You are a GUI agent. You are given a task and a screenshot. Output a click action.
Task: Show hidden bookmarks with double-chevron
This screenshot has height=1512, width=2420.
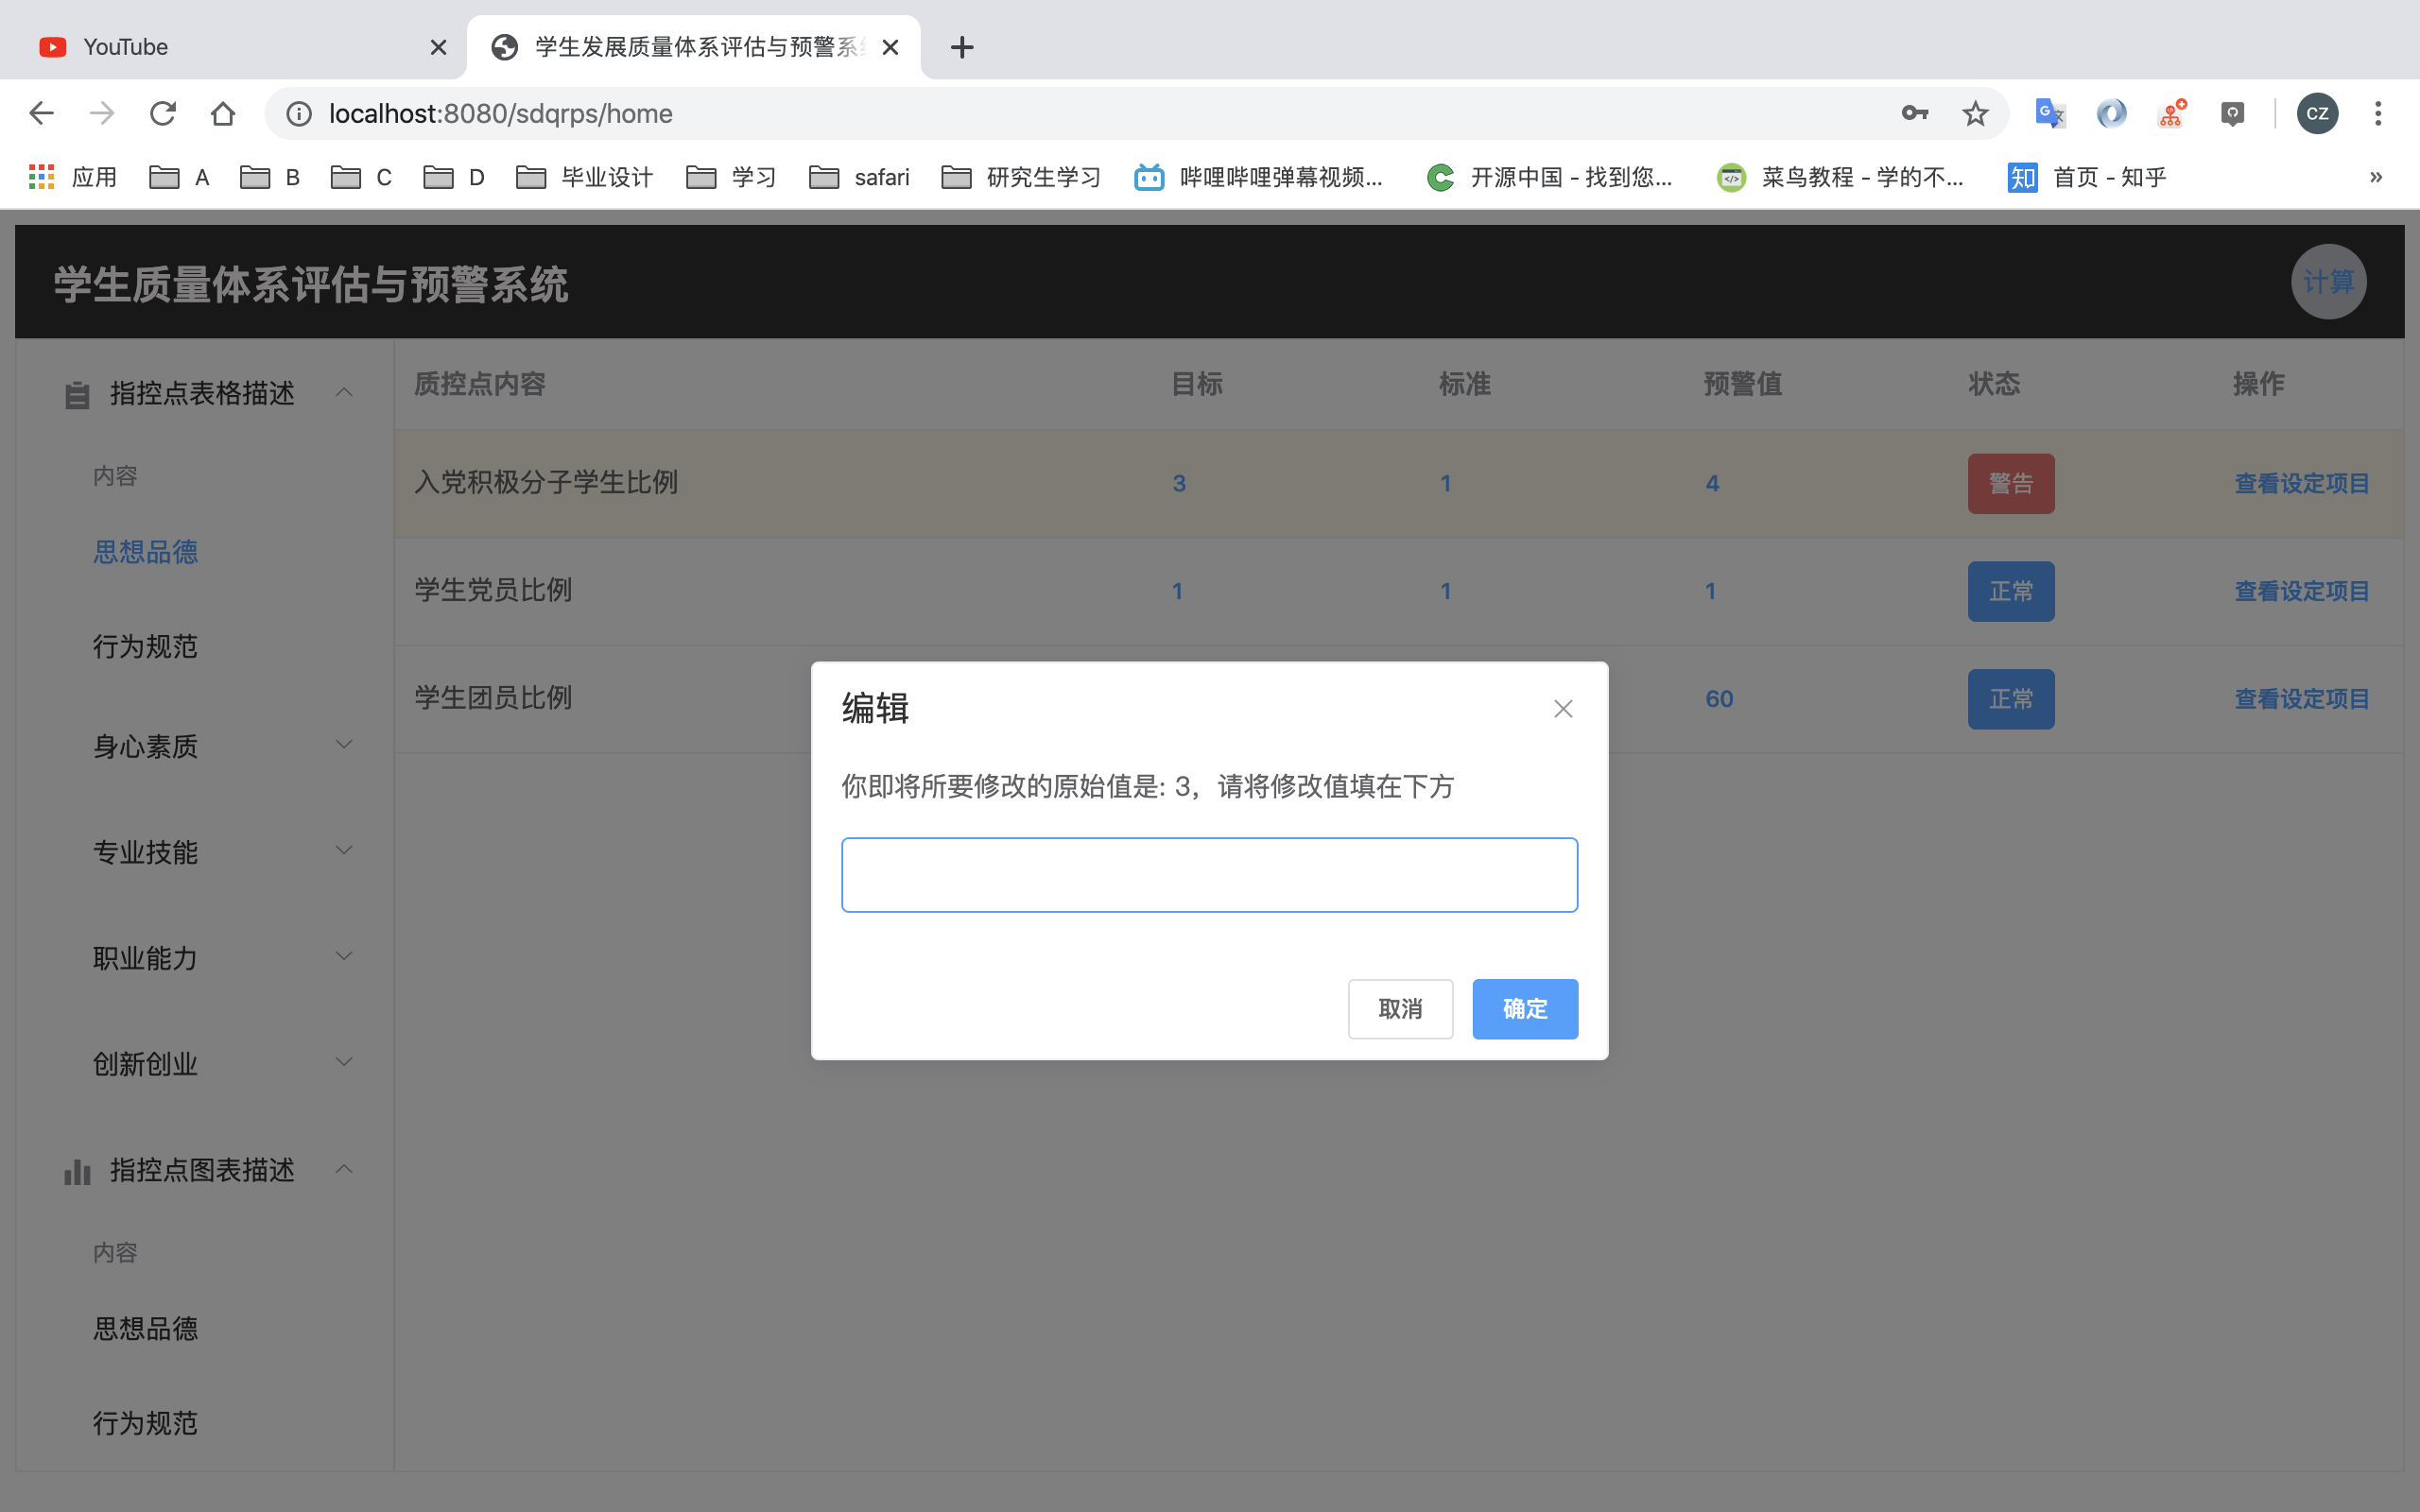tap(2376, 177)
